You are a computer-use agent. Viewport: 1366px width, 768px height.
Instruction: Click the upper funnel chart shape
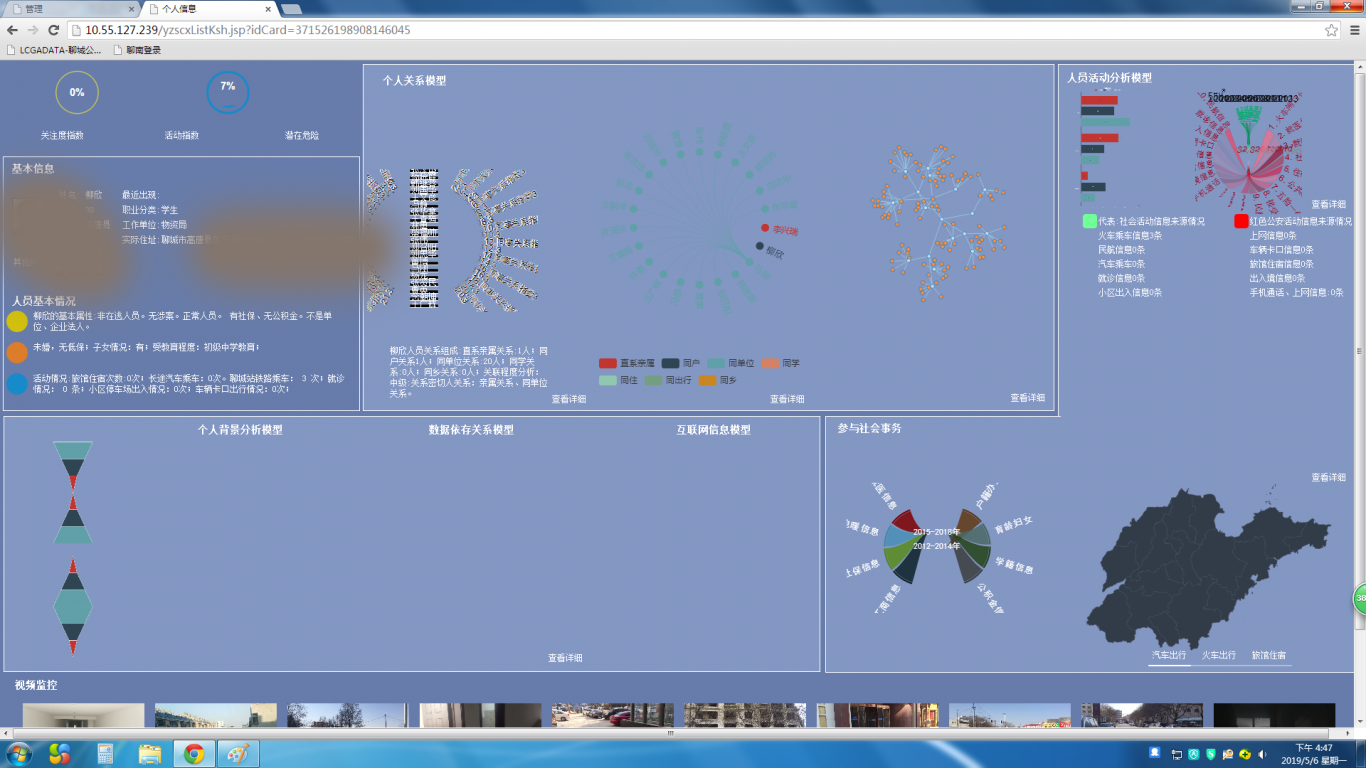[72, 492]
